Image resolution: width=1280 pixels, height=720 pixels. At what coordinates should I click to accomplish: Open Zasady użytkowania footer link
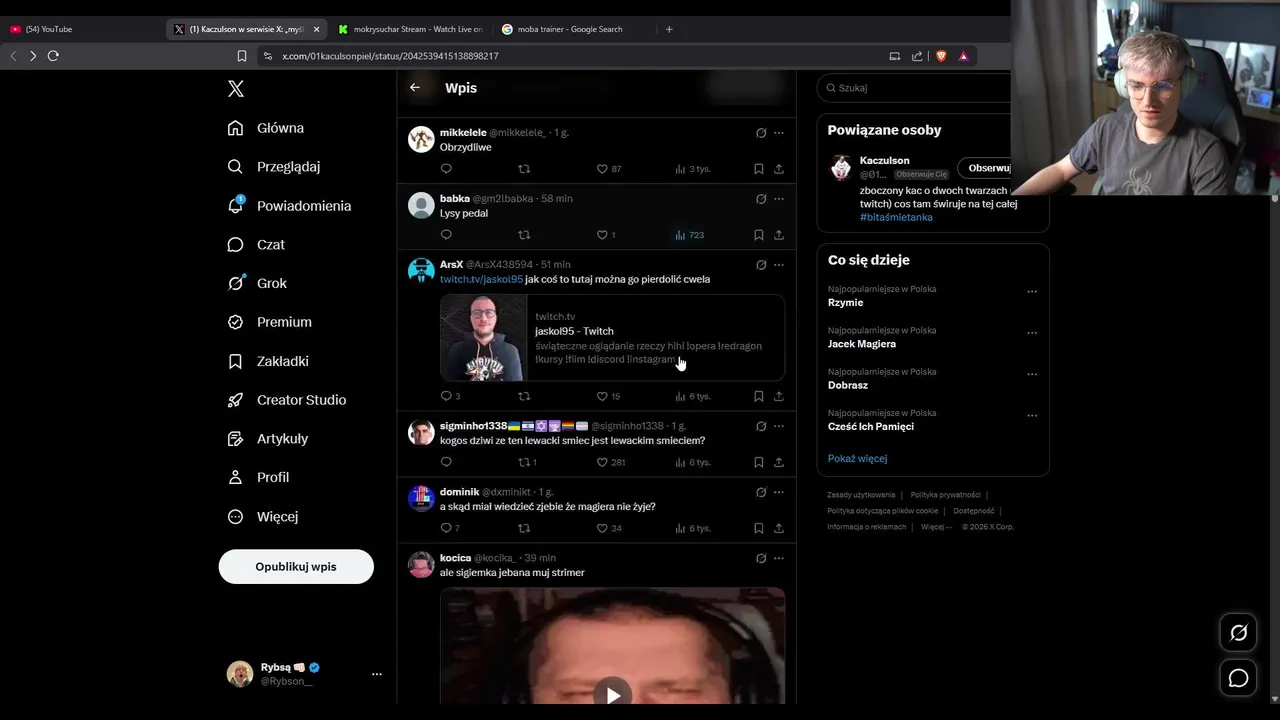pyautogui.click(x=861, y=495)
